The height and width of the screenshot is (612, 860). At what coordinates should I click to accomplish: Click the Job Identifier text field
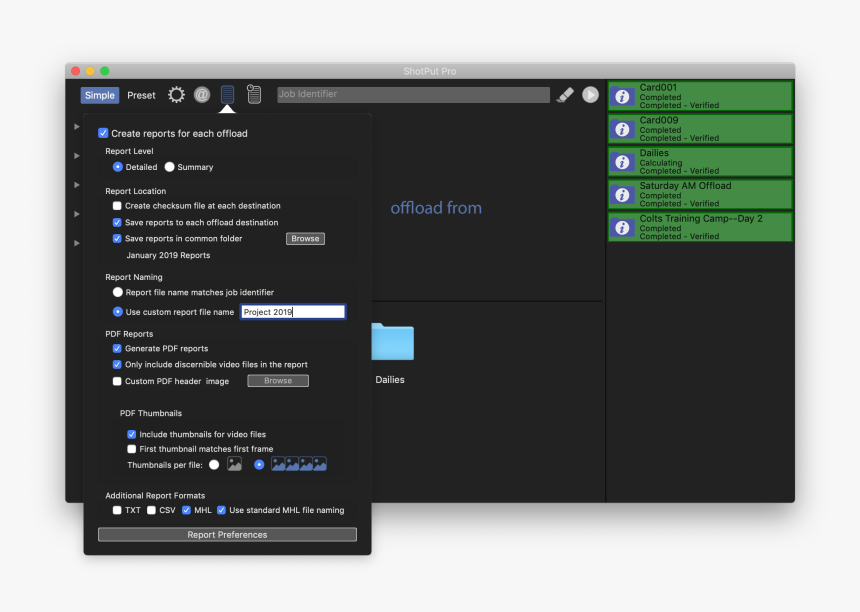pos(413,95)
